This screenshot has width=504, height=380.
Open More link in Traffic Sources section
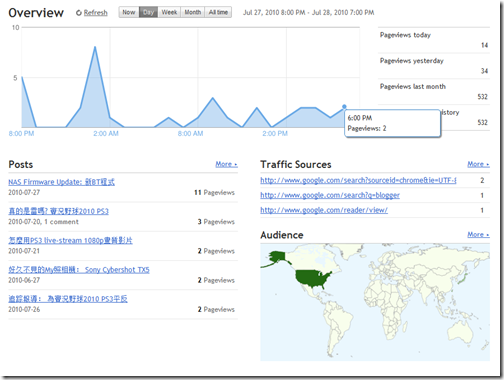(x=478, y=164)
